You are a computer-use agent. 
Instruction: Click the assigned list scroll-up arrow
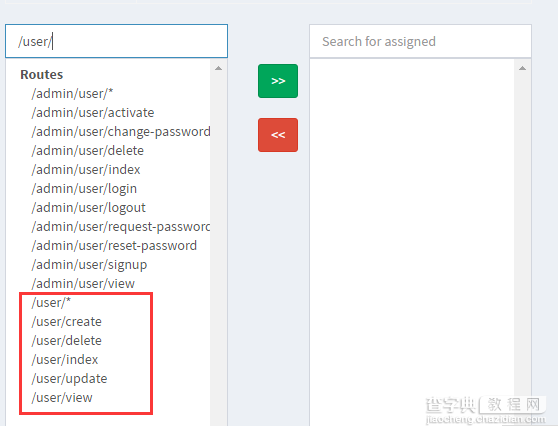pyautogui.click(x=522, y=68)
